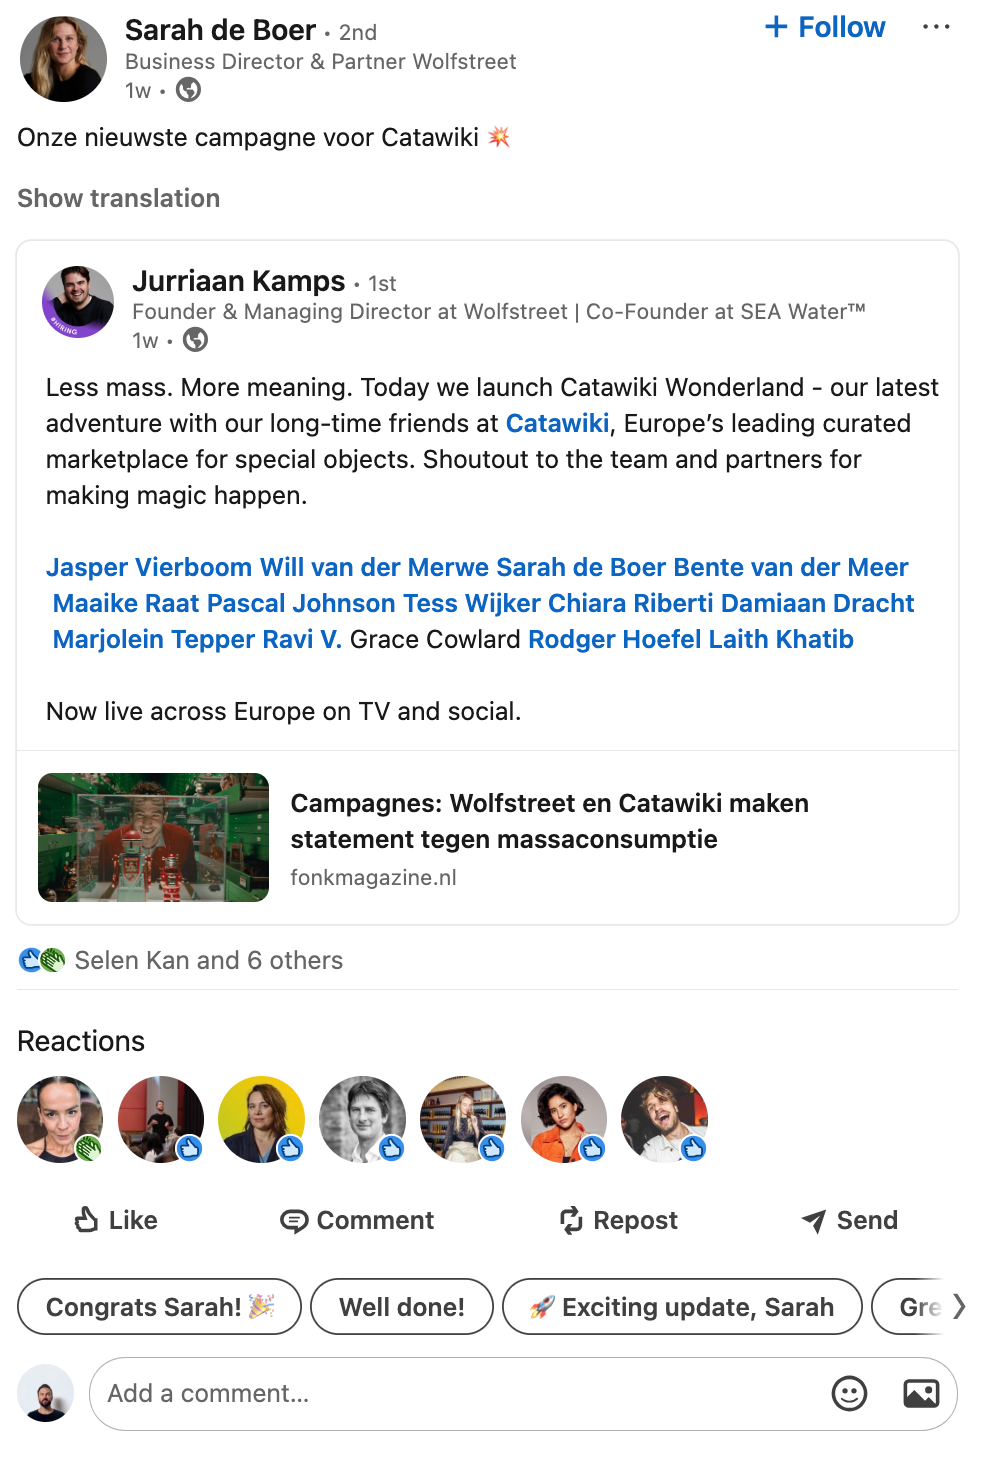Choose the 'Well done!' quick reply
This screenshot has height=1460, width=984.
pyautogui.click(x=401, y=1306)
